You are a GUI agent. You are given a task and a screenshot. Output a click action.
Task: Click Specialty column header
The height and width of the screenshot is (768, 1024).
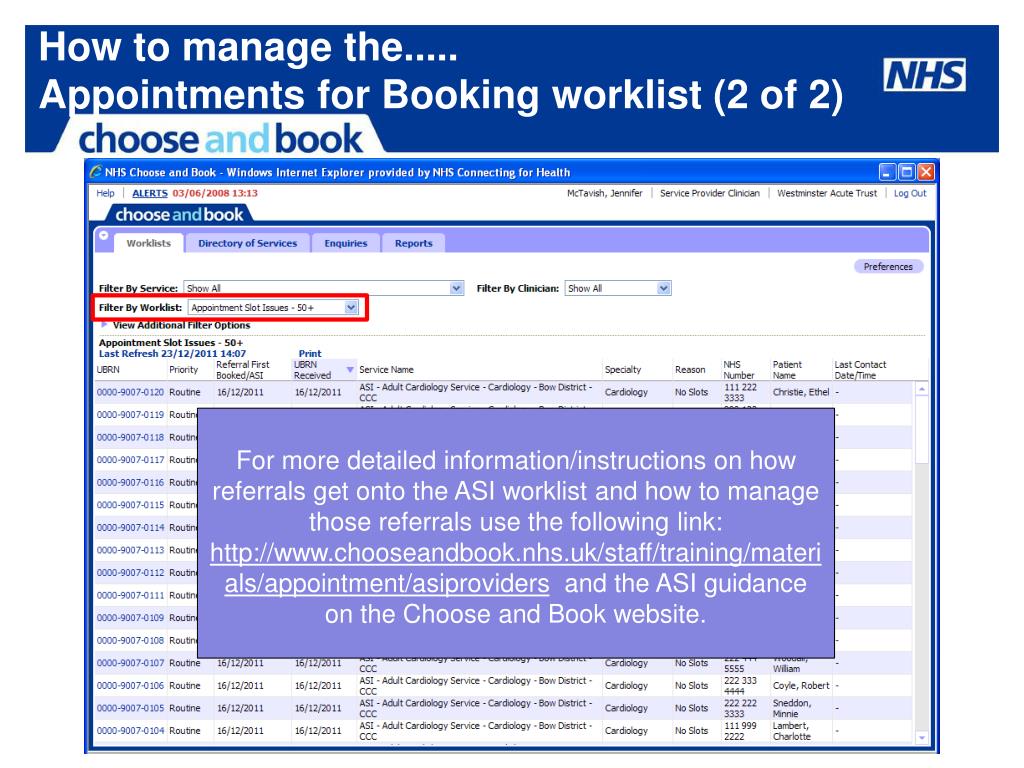[x=622, y=370]
